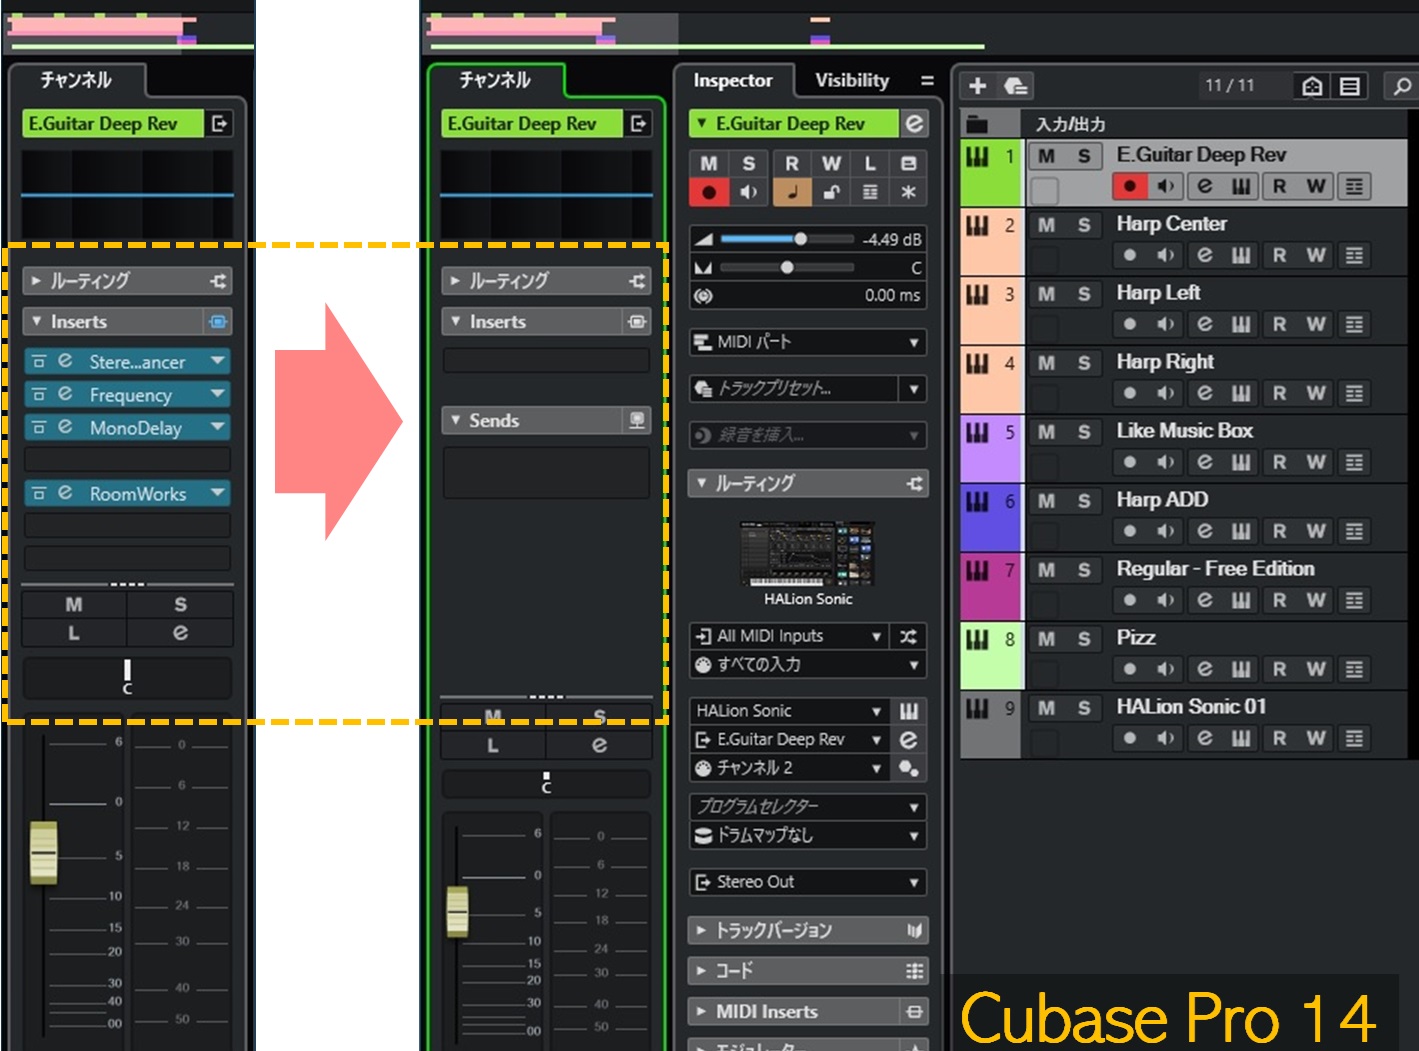Click the drum/chord pad icon next to L in Inspector
Image resolution: width=1419 pixels, height=1051 pixels.
click(x=908, y=163)
